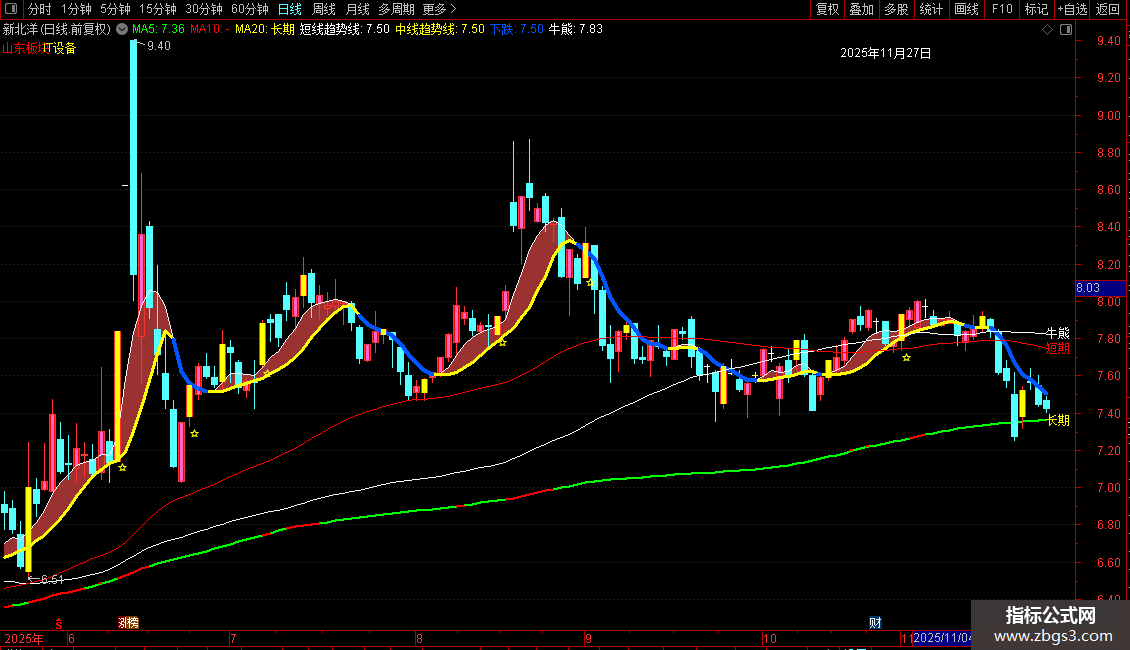Viewport: 1130px width, 650px height.
Task: Click the 统计 statistics button
Action: pos(931,9)
